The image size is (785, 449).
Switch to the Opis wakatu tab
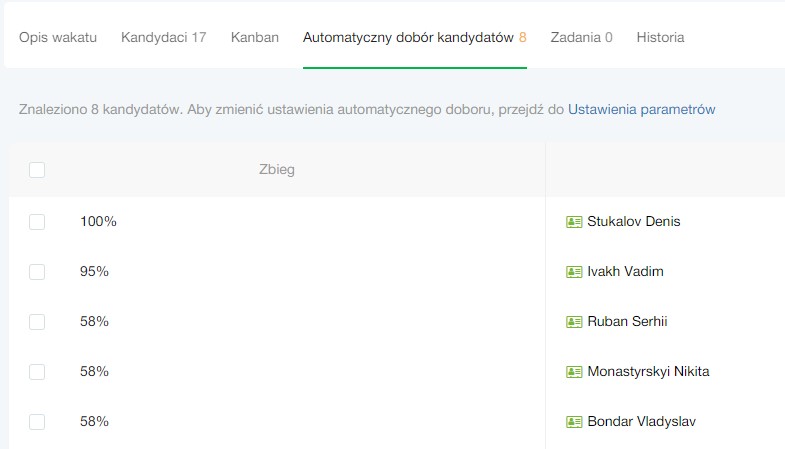tap(58, 38)
